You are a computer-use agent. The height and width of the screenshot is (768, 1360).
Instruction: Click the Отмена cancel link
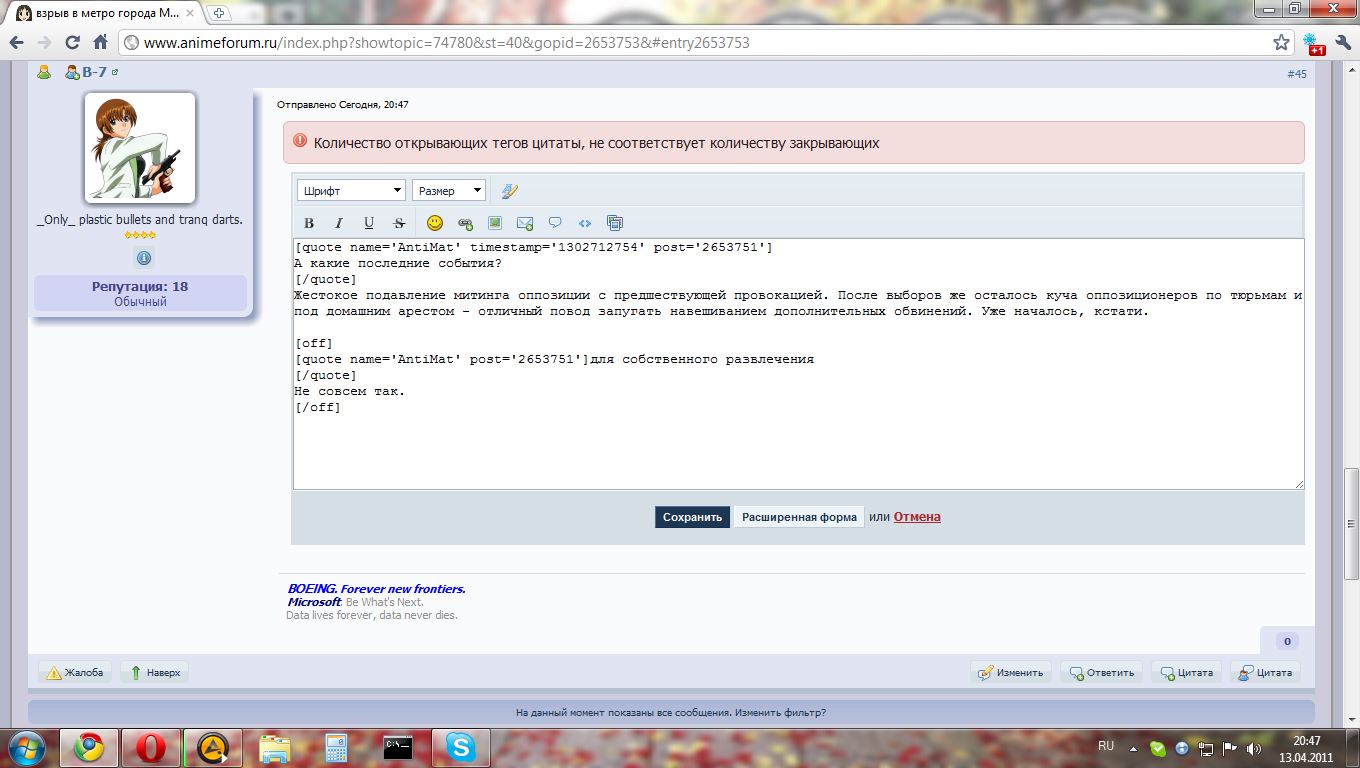pos(917,517)
